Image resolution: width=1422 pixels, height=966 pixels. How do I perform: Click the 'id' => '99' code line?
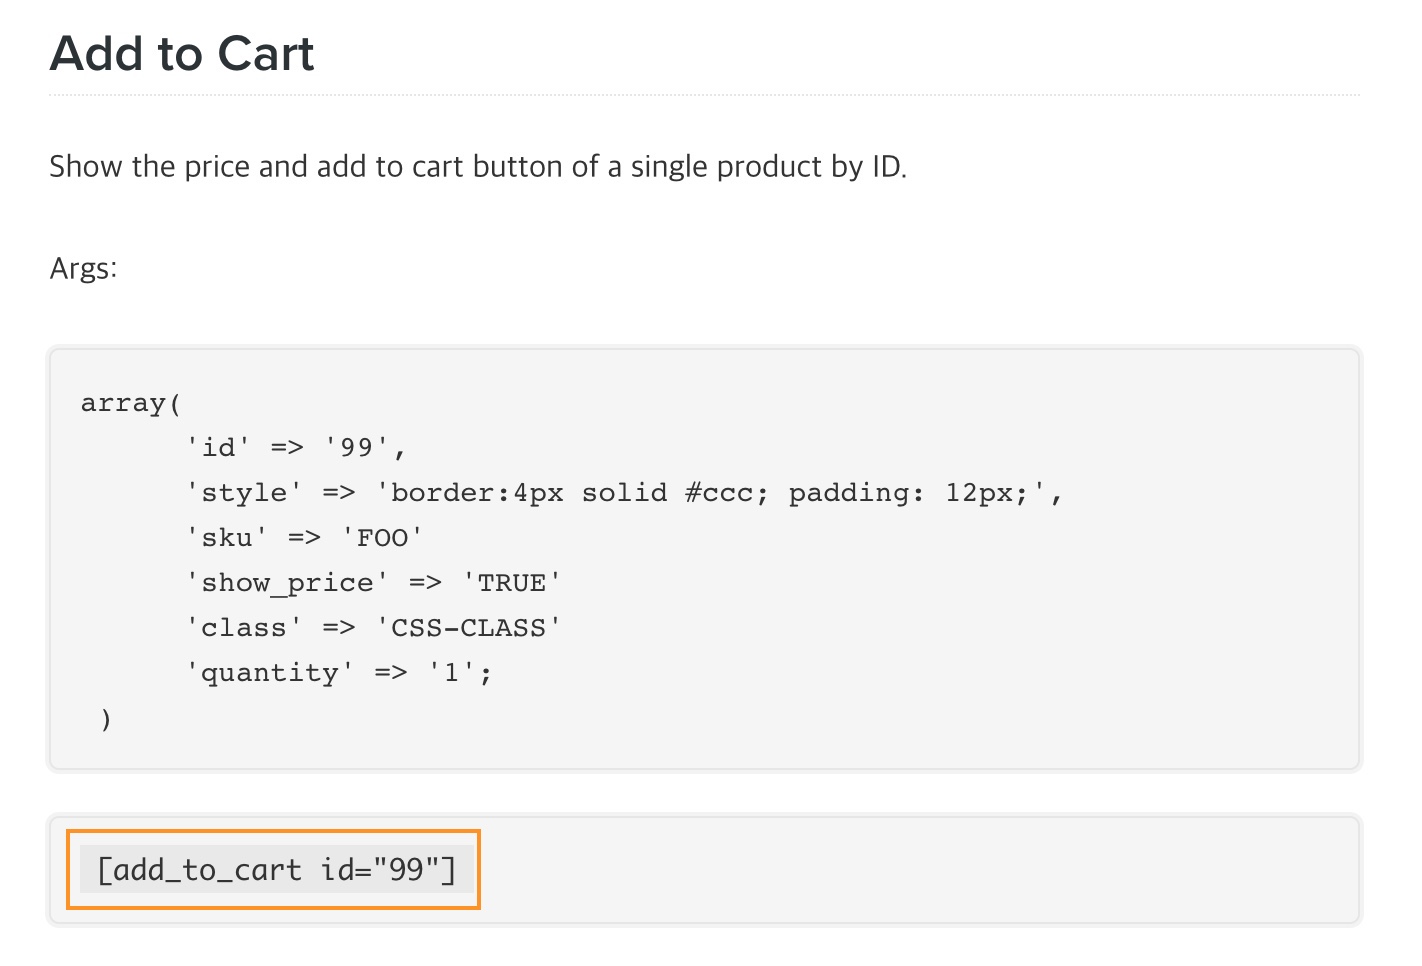tap(296, 447)
